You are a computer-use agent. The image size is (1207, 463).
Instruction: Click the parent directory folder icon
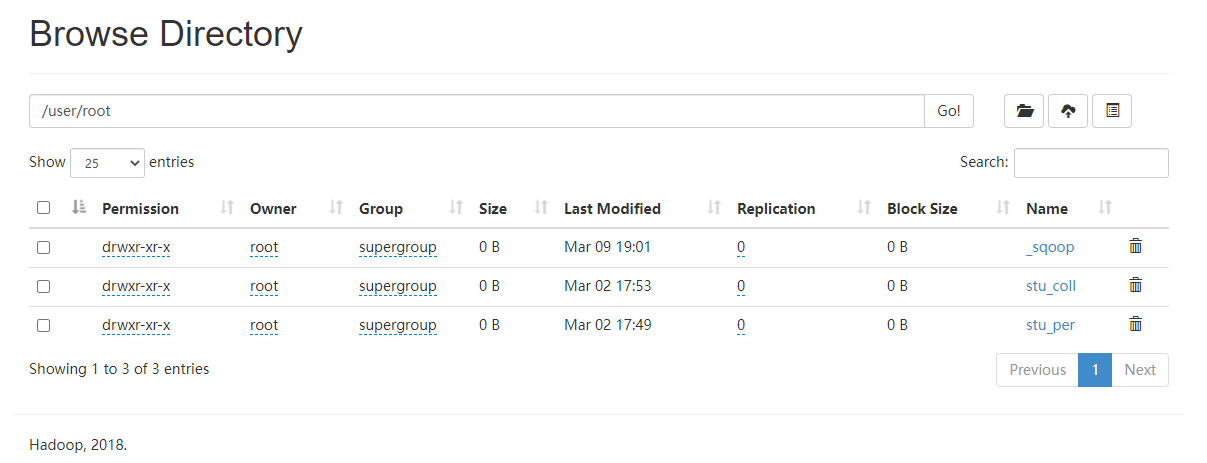click(1024, 112)
